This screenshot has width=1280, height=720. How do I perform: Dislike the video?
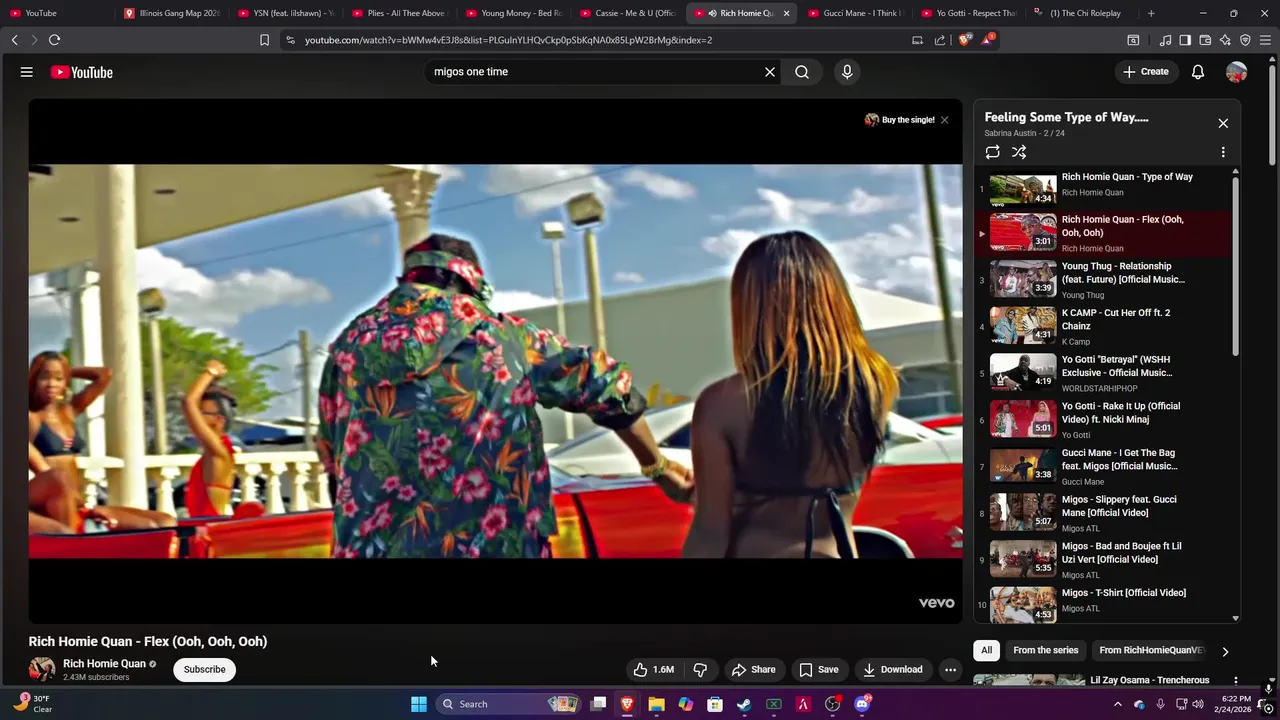point(700,669)
